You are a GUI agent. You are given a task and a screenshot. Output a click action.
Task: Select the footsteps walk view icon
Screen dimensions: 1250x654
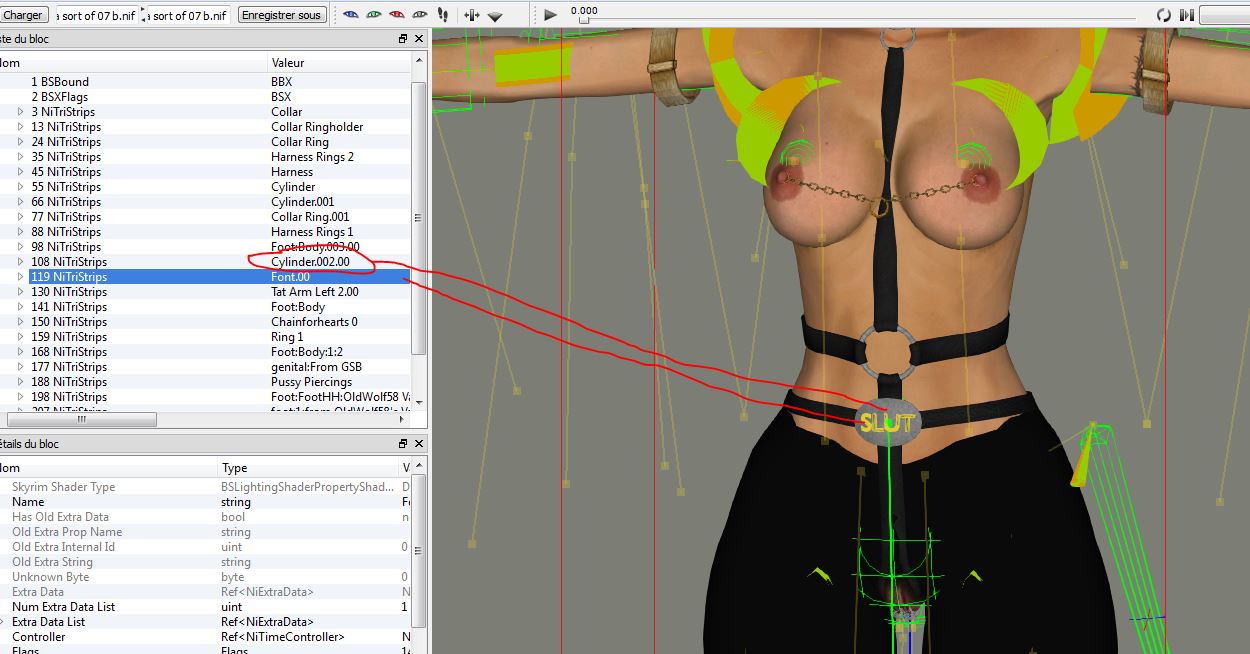pos(443,15)
